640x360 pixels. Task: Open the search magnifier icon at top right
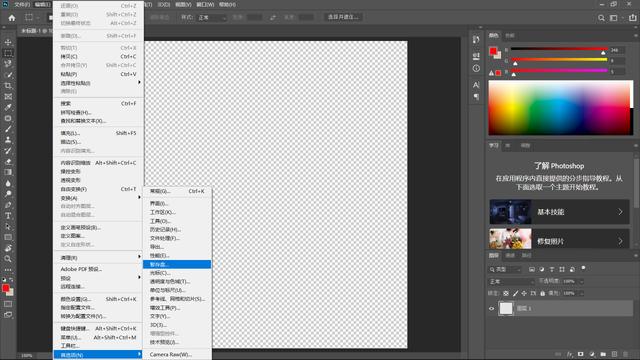(x=601, y=18)
